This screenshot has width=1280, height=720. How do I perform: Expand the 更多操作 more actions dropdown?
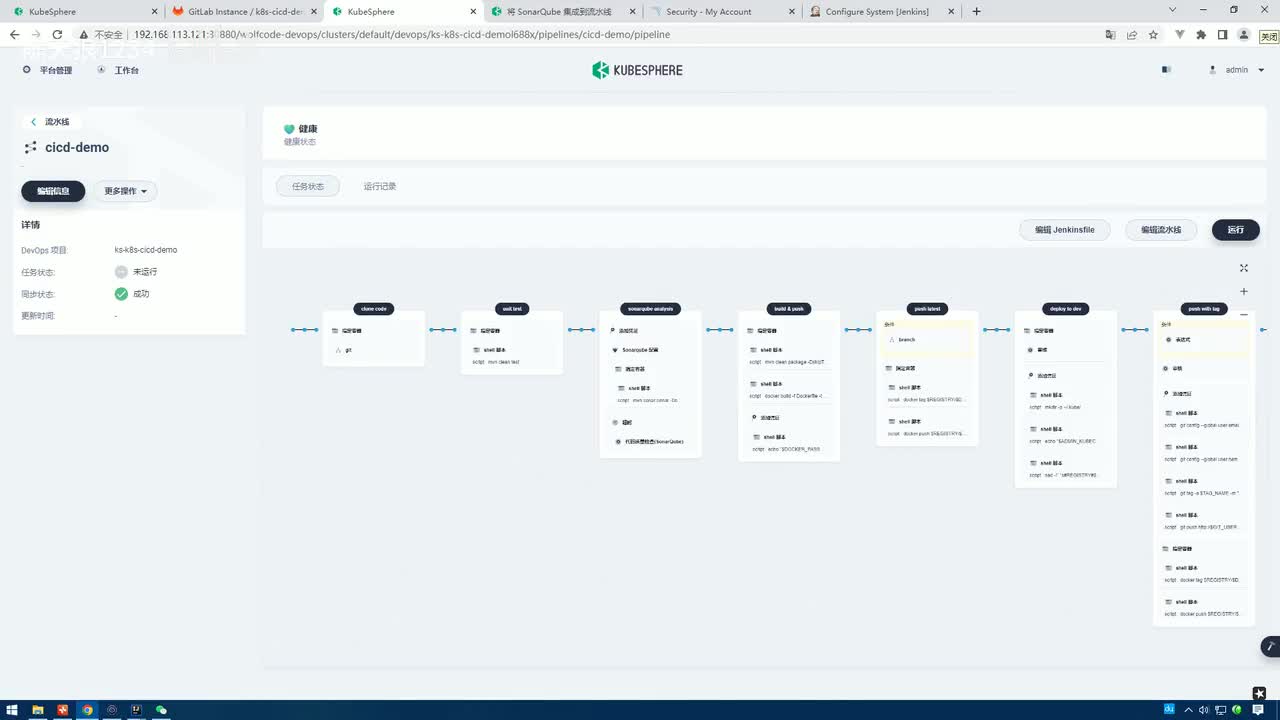[x=125, y=191]
